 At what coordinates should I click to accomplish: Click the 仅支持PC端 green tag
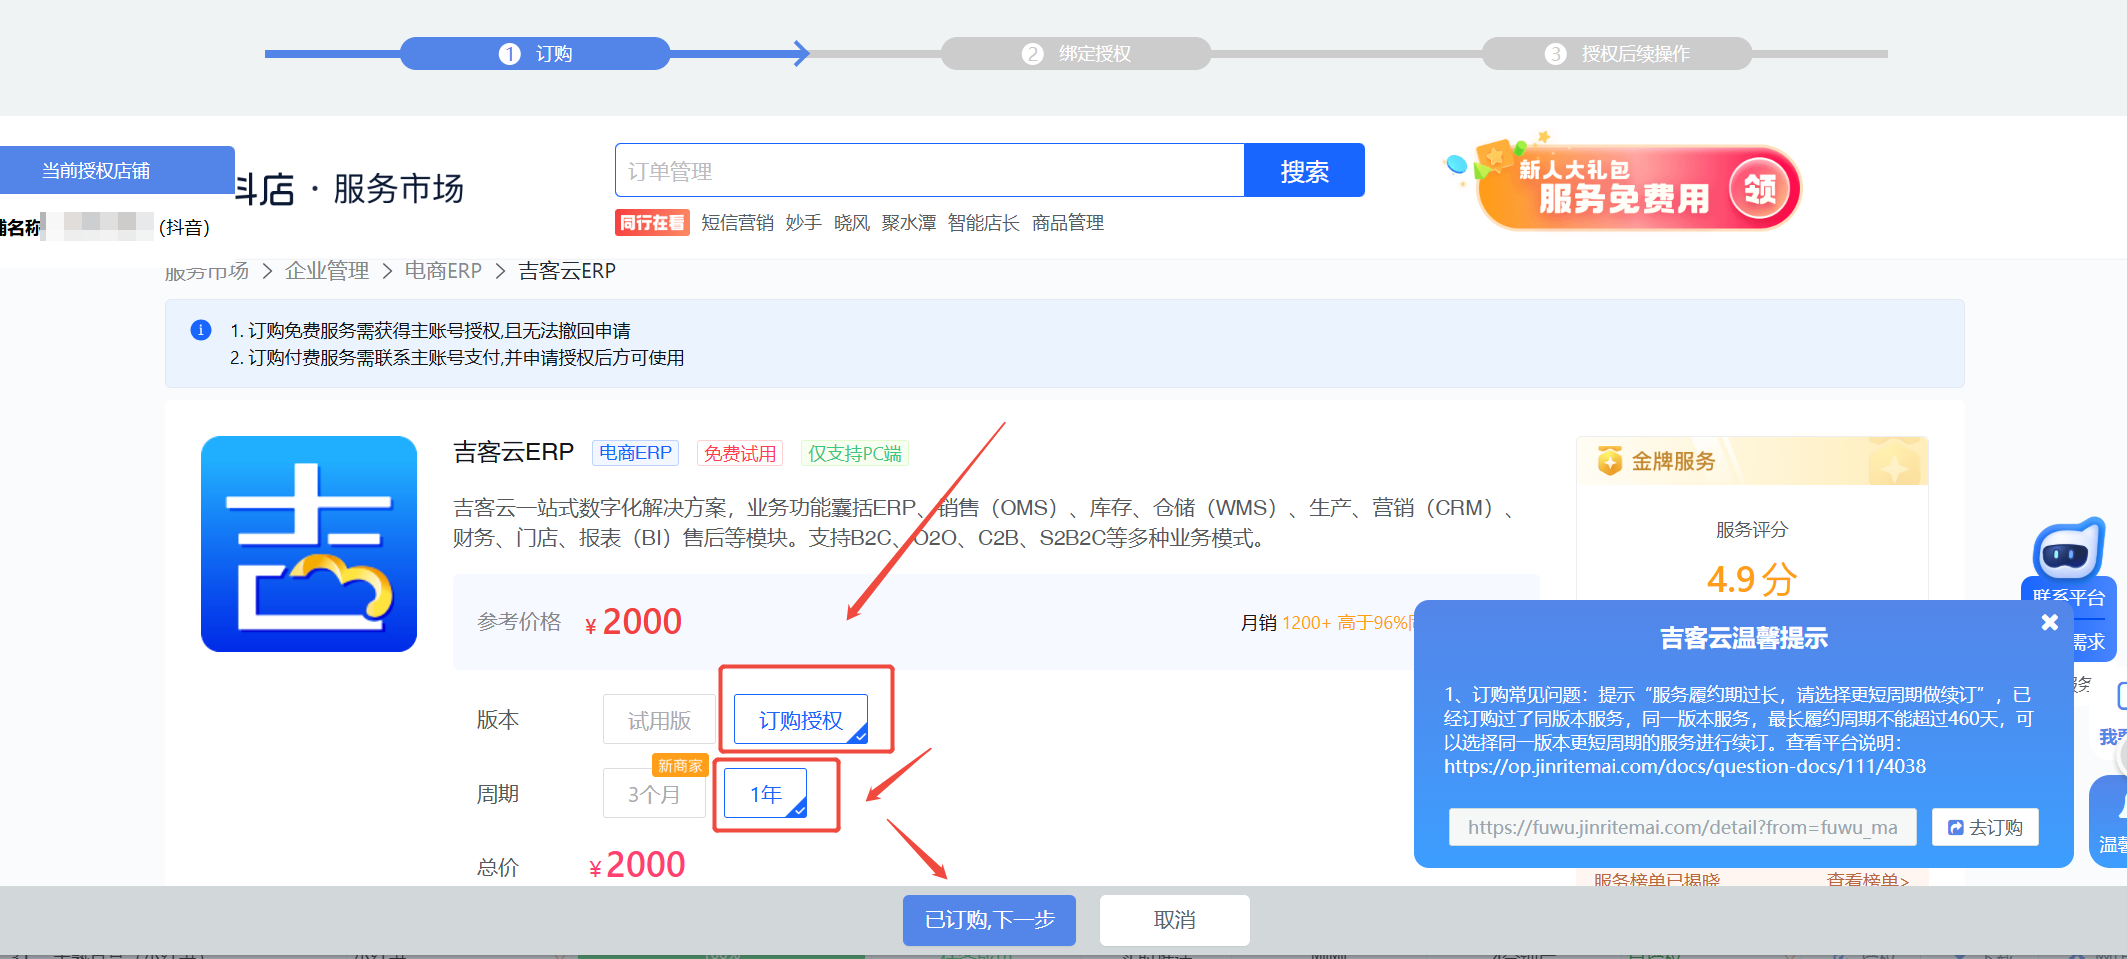point(855,453)
